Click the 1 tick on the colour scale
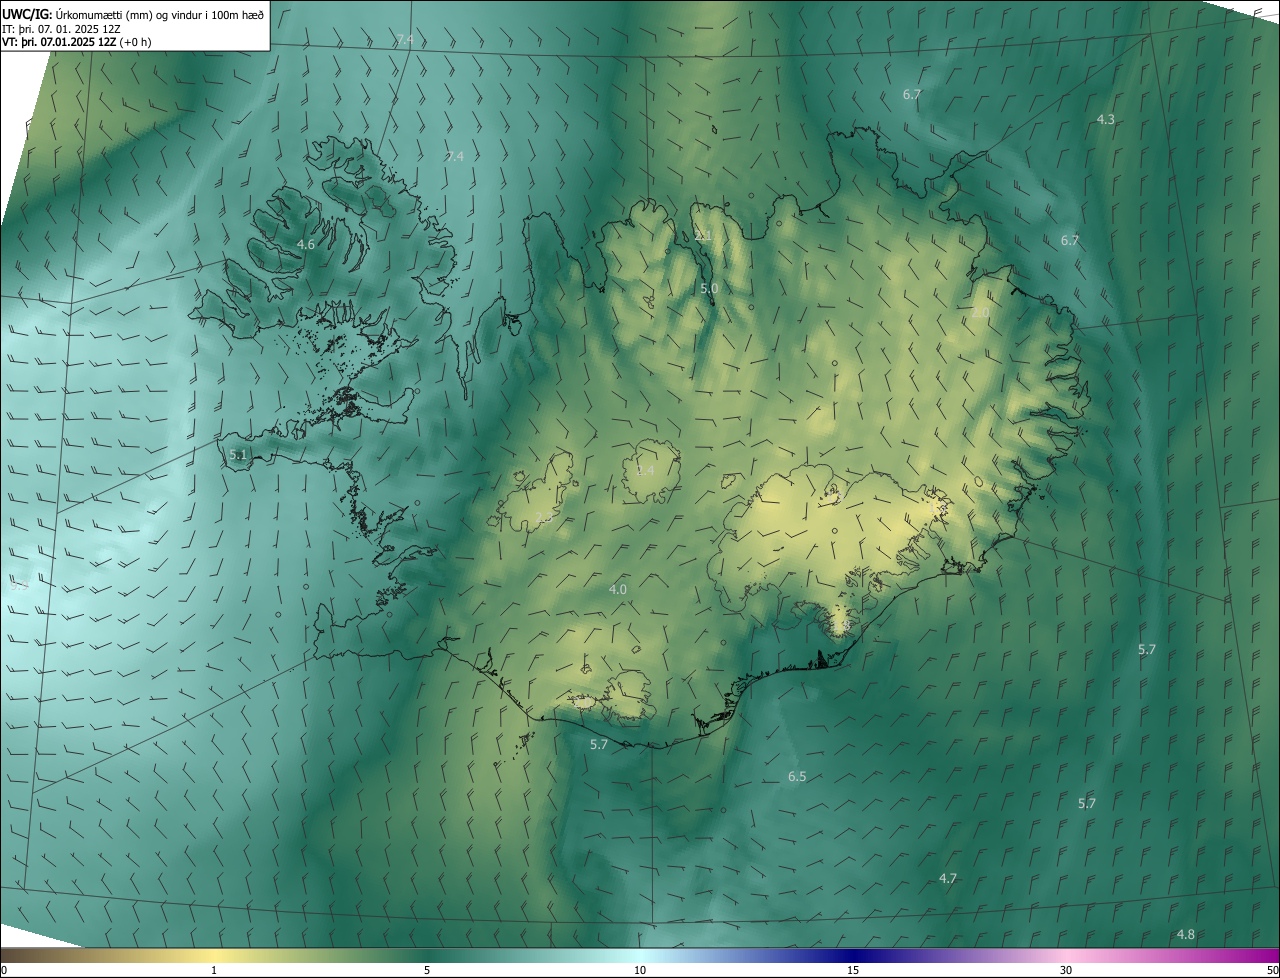The height and width of the screenshot is (978, 1280). 214,970
